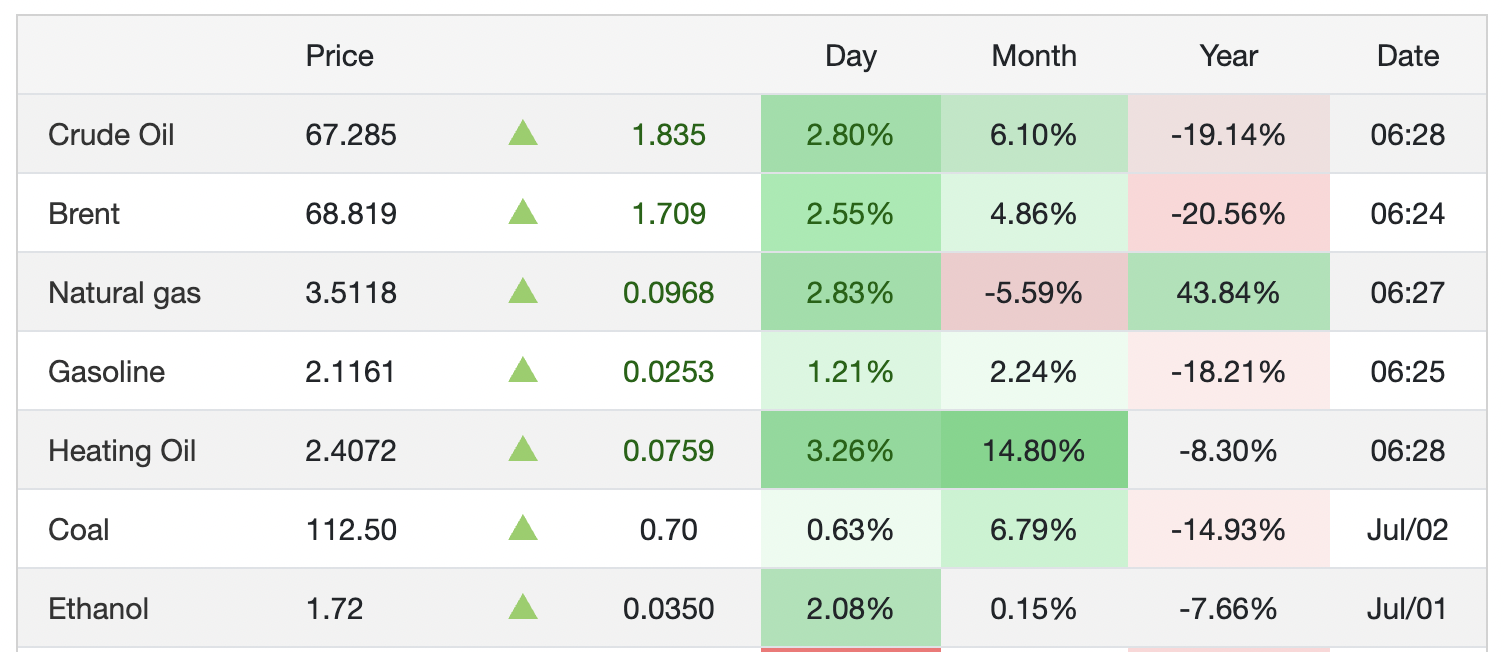Click the Jul/02 date in Coal row

coord(1408,530)
